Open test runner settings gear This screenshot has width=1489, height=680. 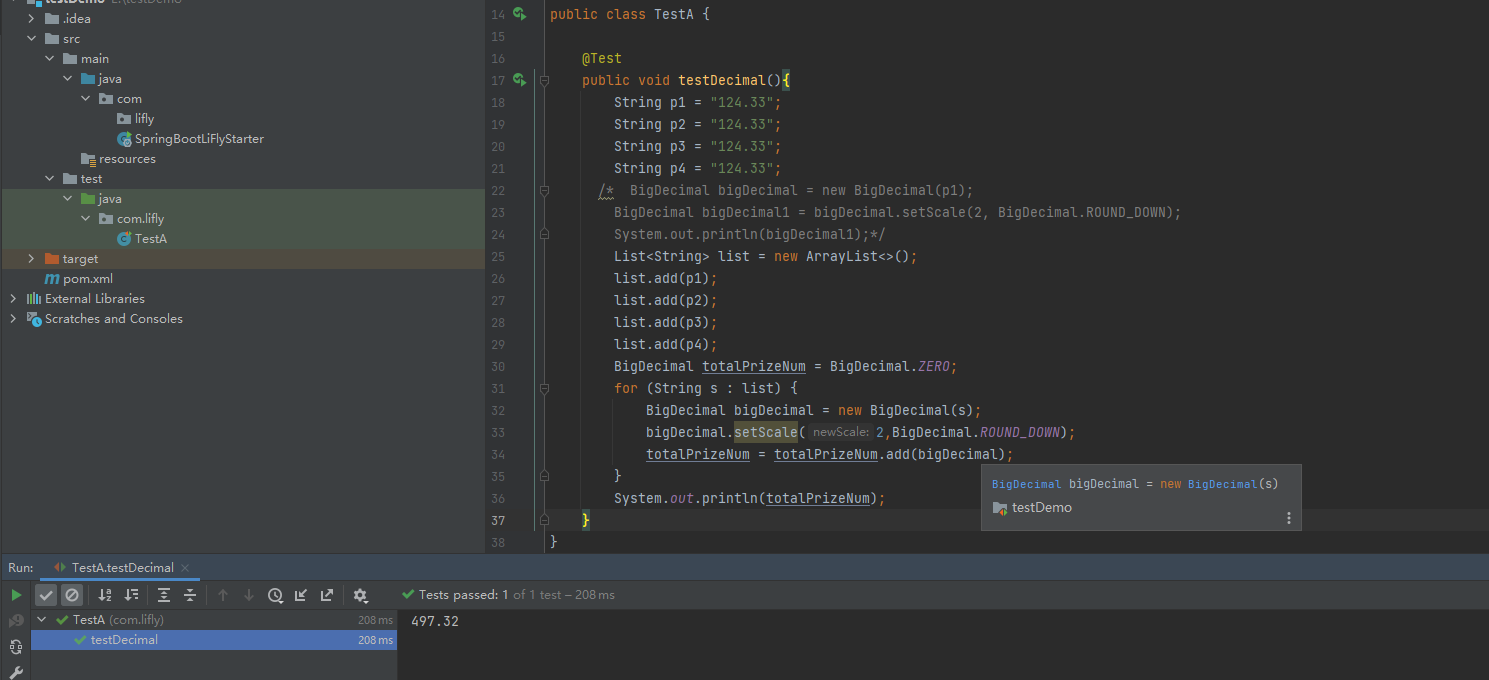(x=360, y=595)
